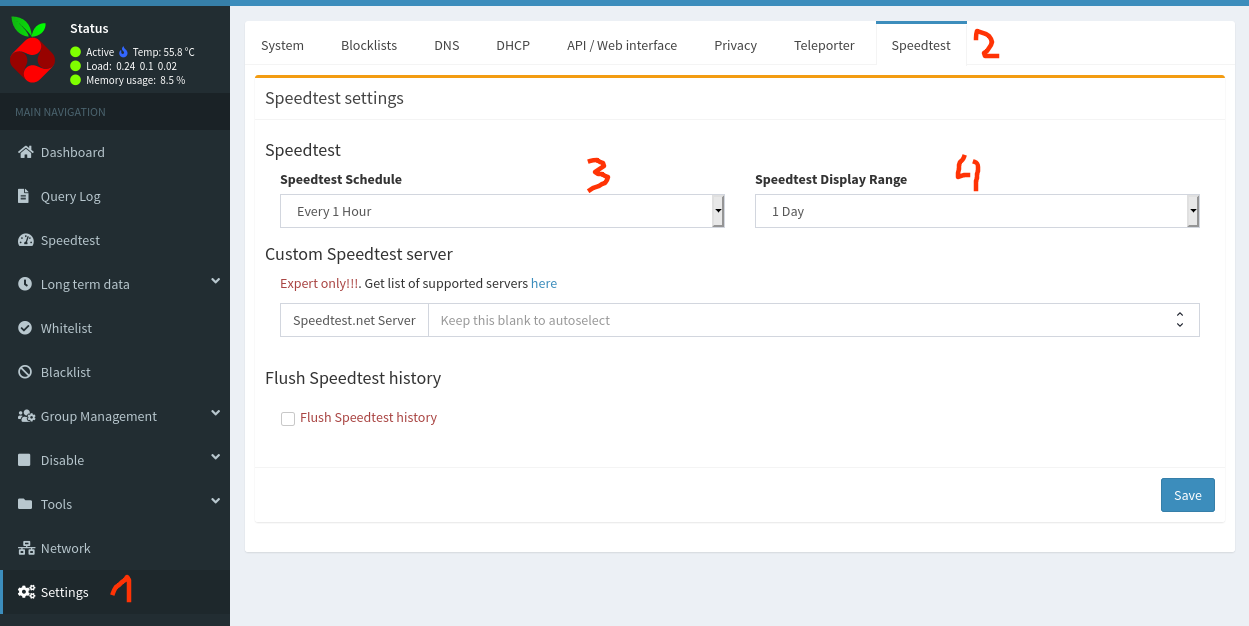Open the Network page

[x=115, y=548]
